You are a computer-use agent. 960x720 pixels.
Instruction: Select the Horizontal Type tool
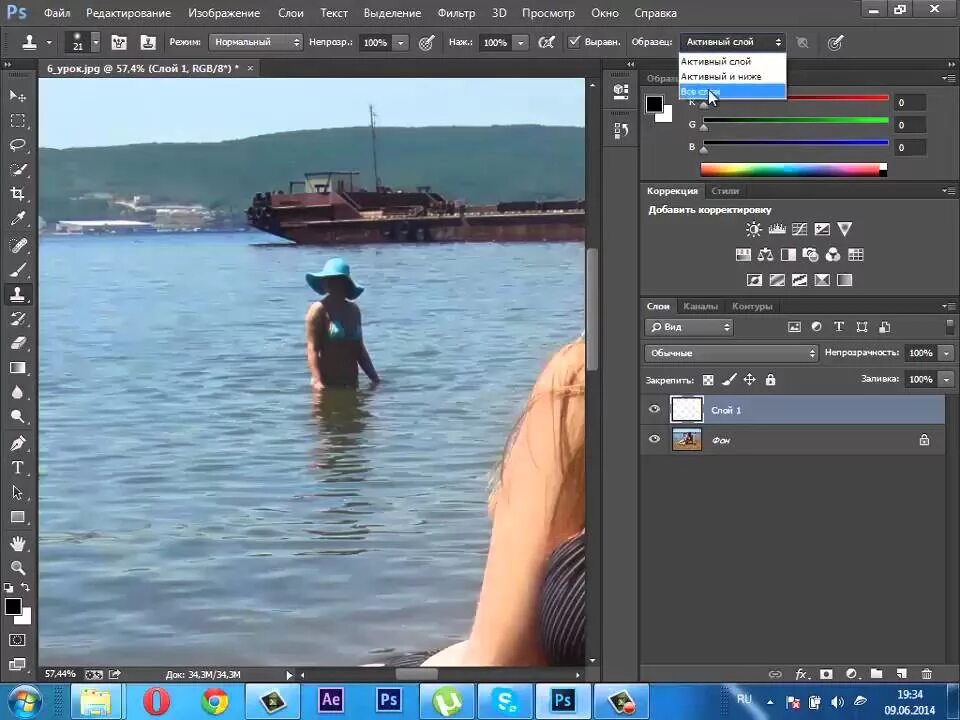coord(17,468)
